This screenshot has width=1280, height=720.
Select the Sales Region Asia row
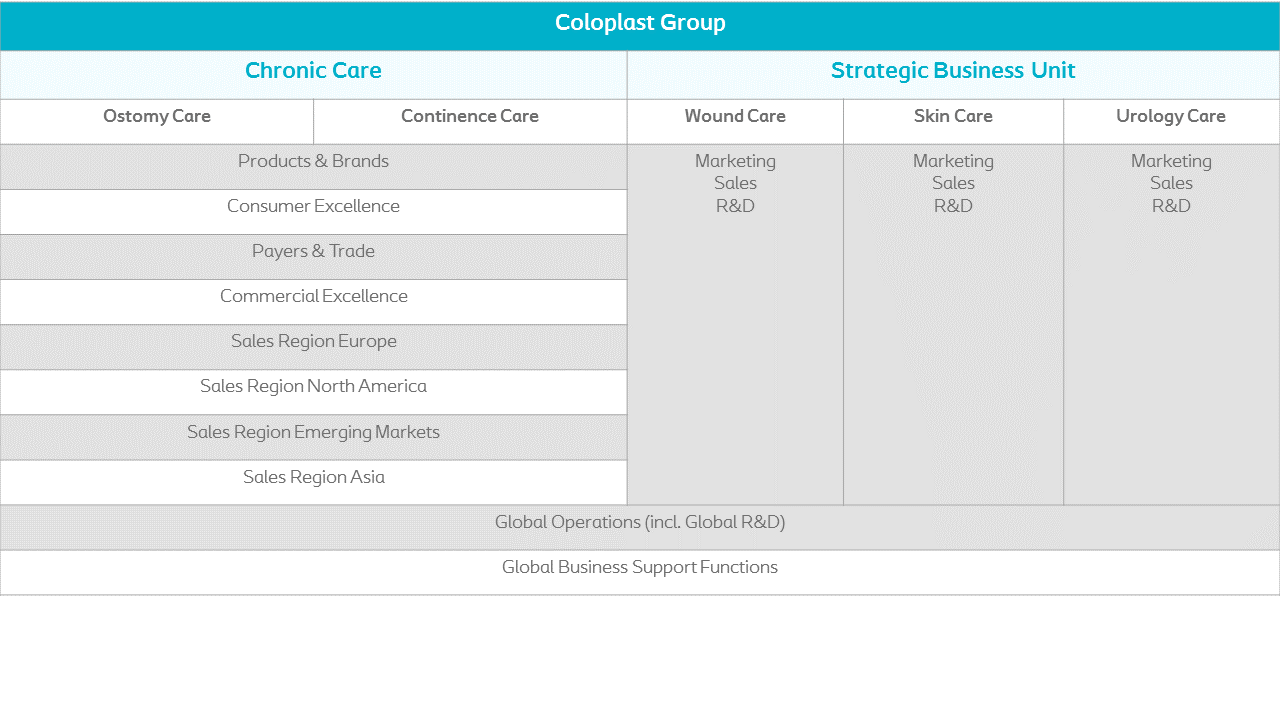tap(313, 482)
